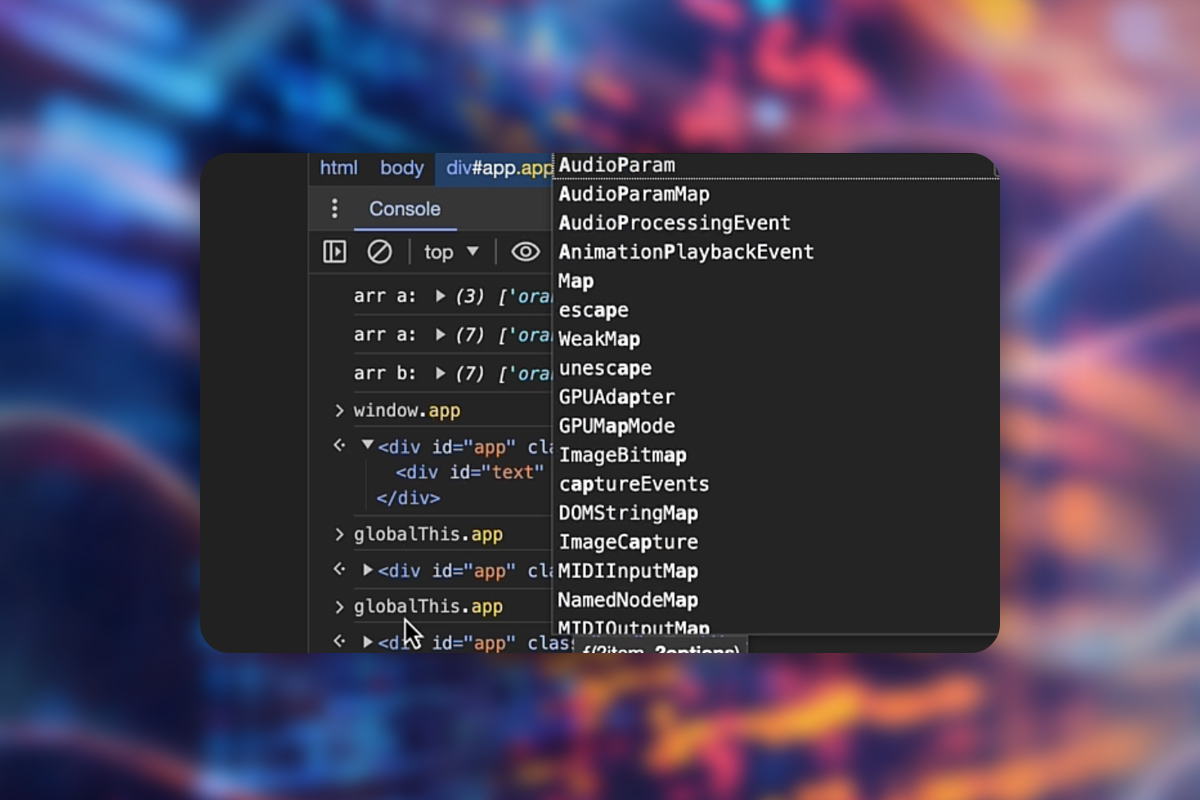
Task: Collapse the expanded div id="app" node
Action: [x=367, y=445]
